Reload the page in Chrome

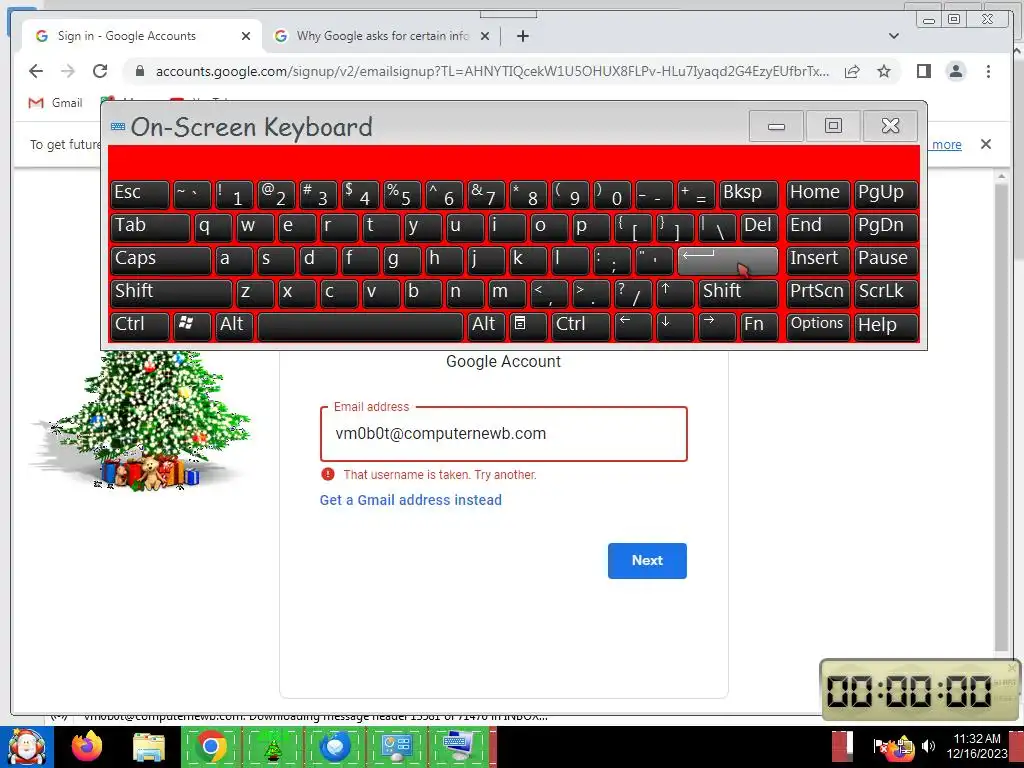pos(100,71)
